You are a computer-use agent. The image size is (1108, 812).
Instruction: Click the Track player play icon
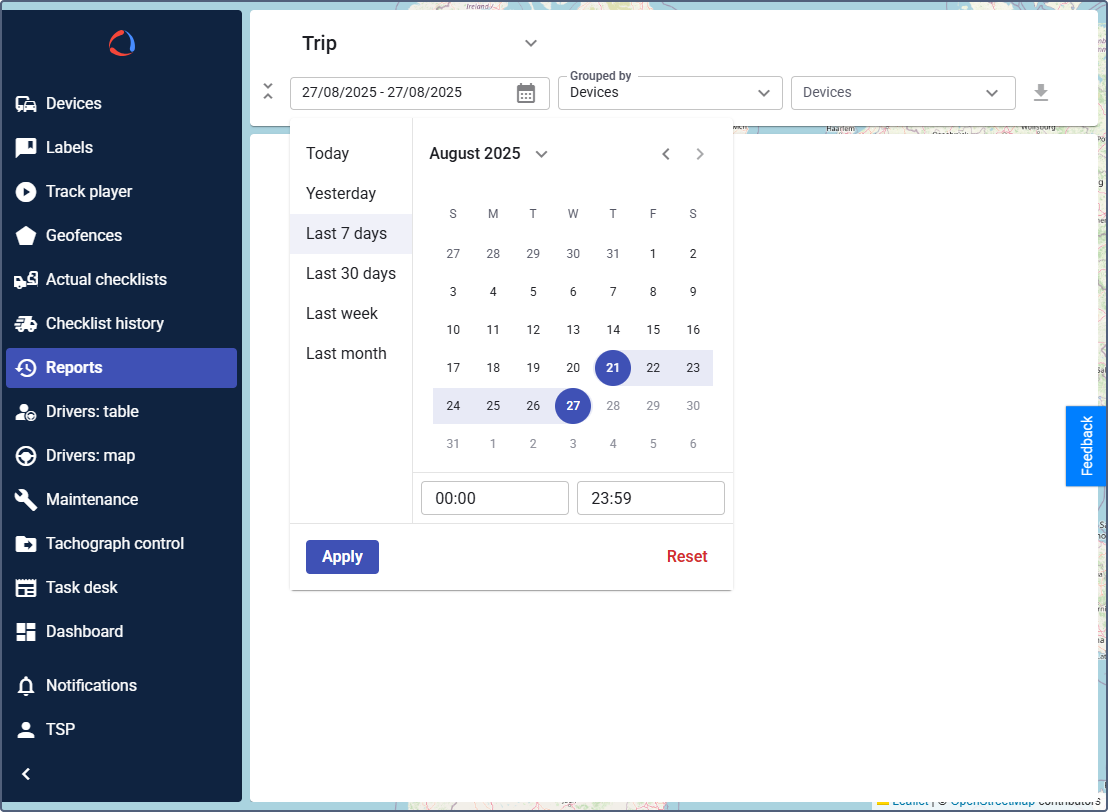click(26, 192)
